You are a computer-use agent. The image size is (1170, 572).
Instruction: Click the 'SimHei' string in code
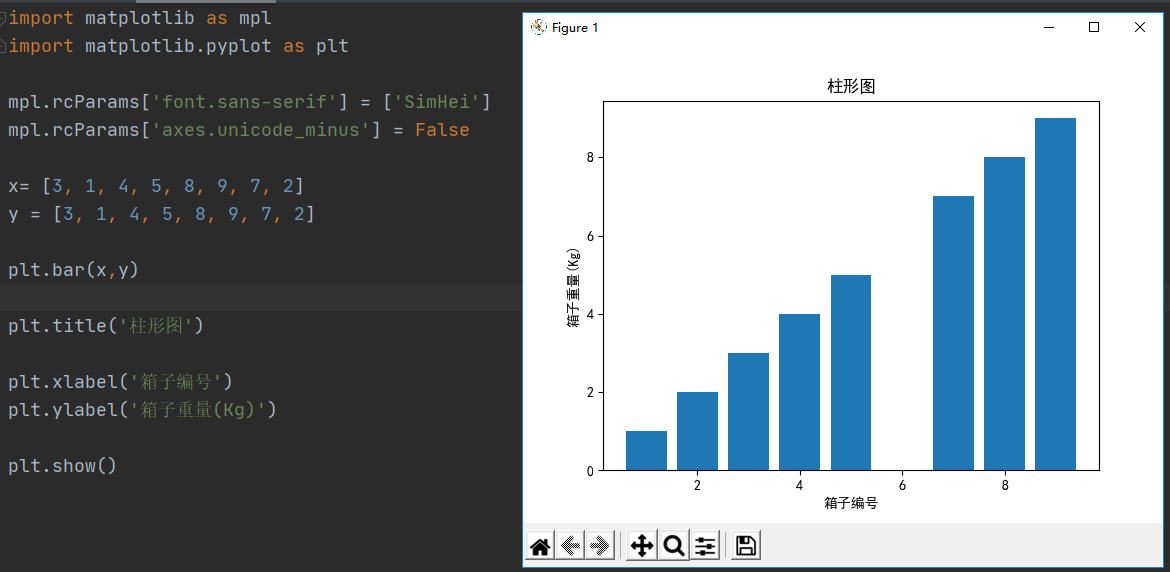pyautogui.click(x=437, y=101)
